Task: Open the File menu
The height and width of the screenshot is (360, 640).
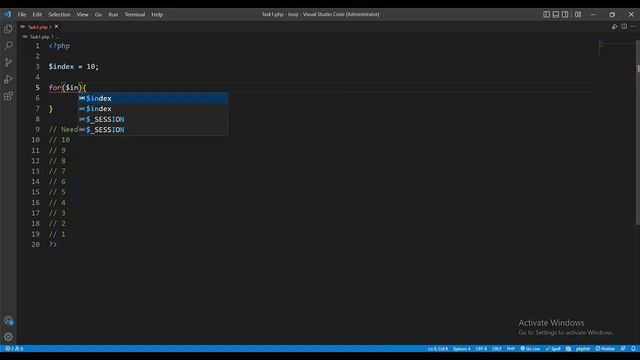Action: [x=22, y=14]
